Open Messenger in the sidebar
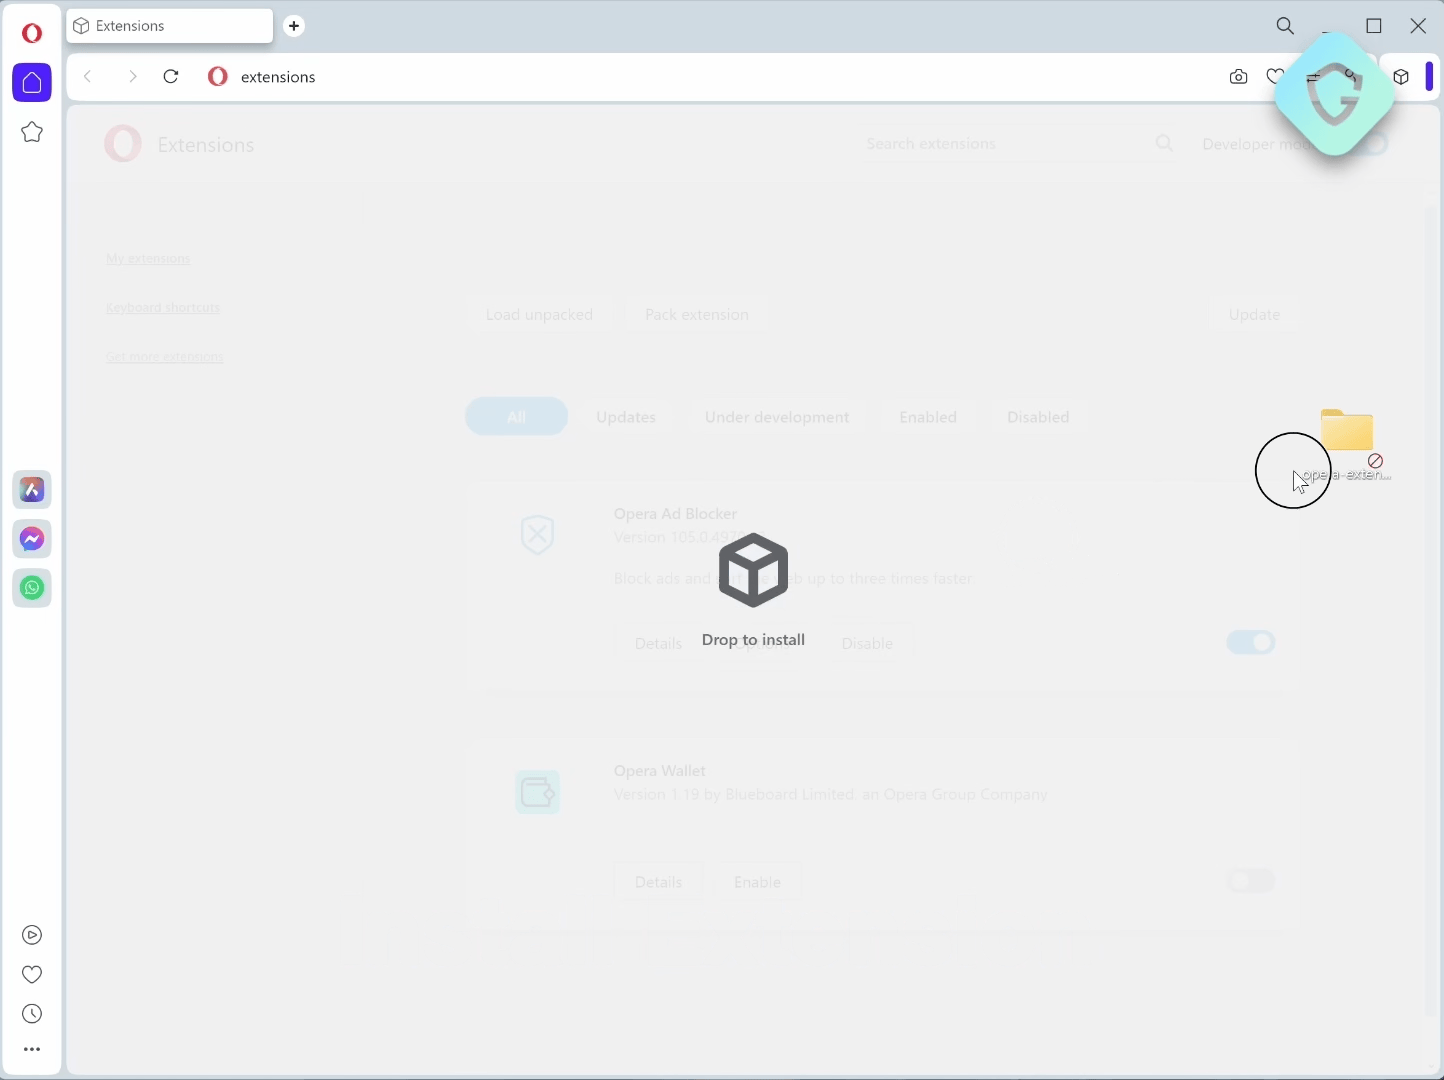 (x=33, y=540)
